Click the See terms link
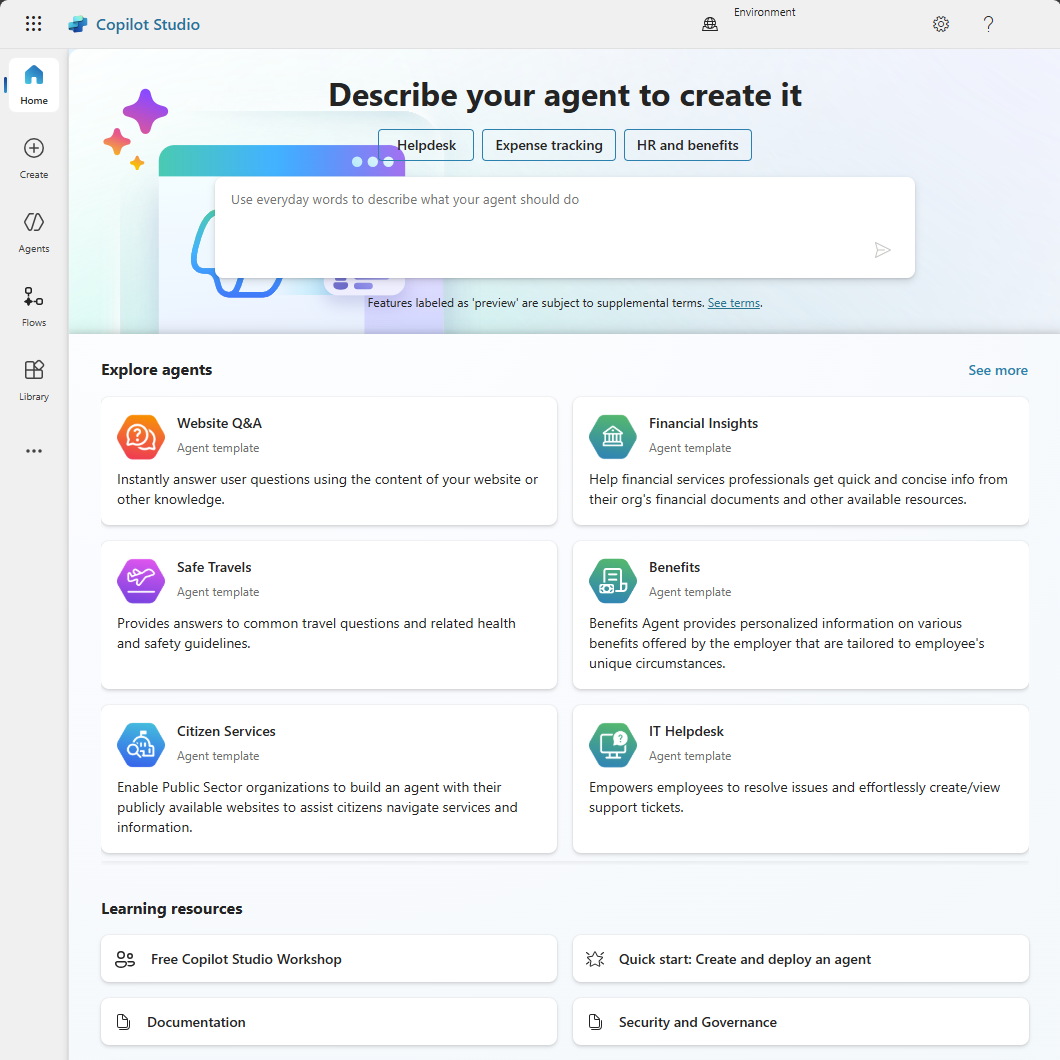The height and width of the screenshot is (1060, 1060). [733, 303]
